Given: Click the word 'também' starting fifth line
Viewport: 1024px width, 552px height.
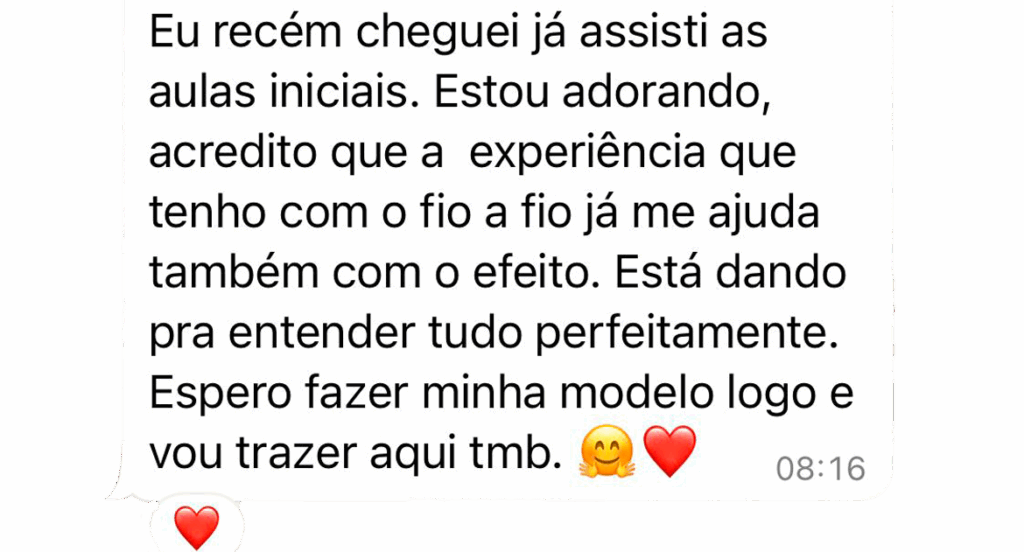Looking at the screenshot, I should tap(234, 273).
